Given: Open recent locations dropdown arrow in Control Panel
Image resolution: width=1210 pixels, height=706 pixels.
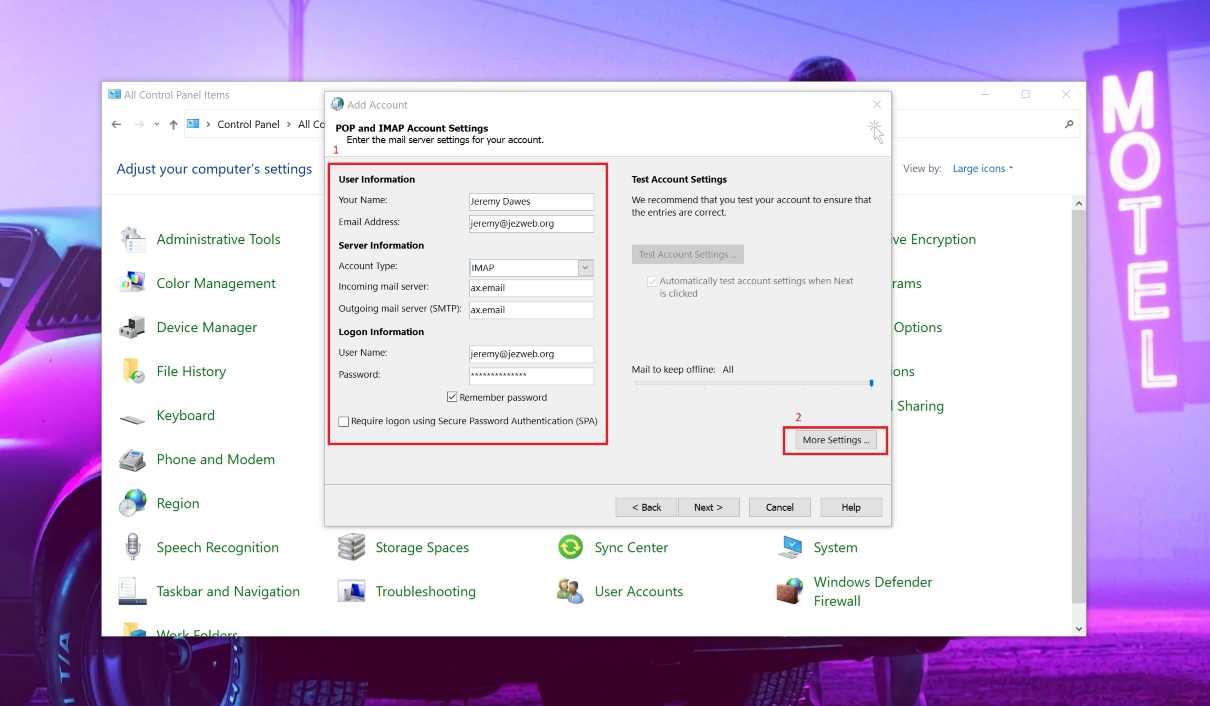Looking at the screenshot, I should click(x=157, y=125).
